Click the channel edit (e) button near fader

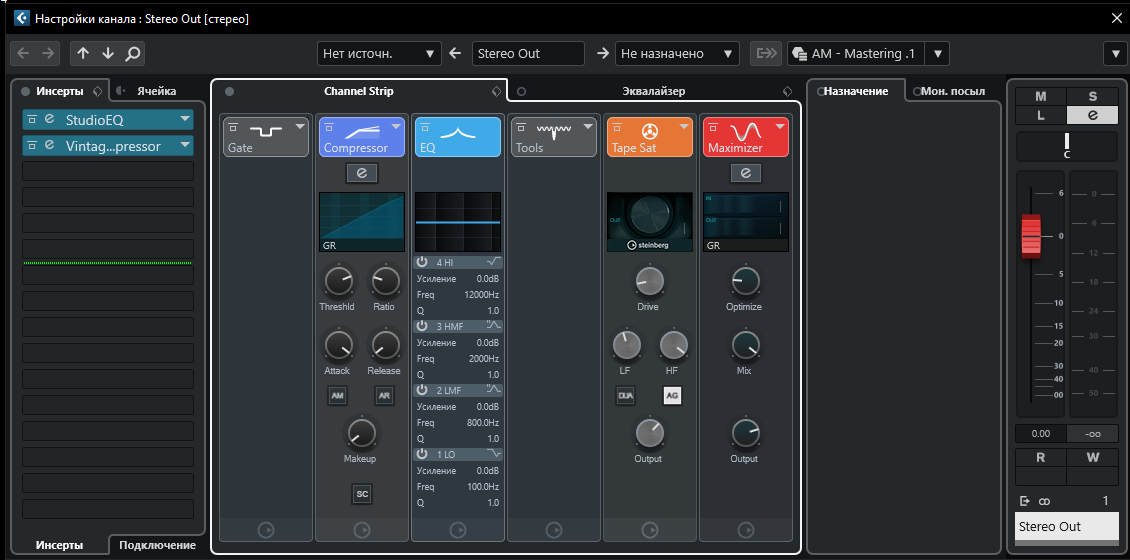point(1093,115)
